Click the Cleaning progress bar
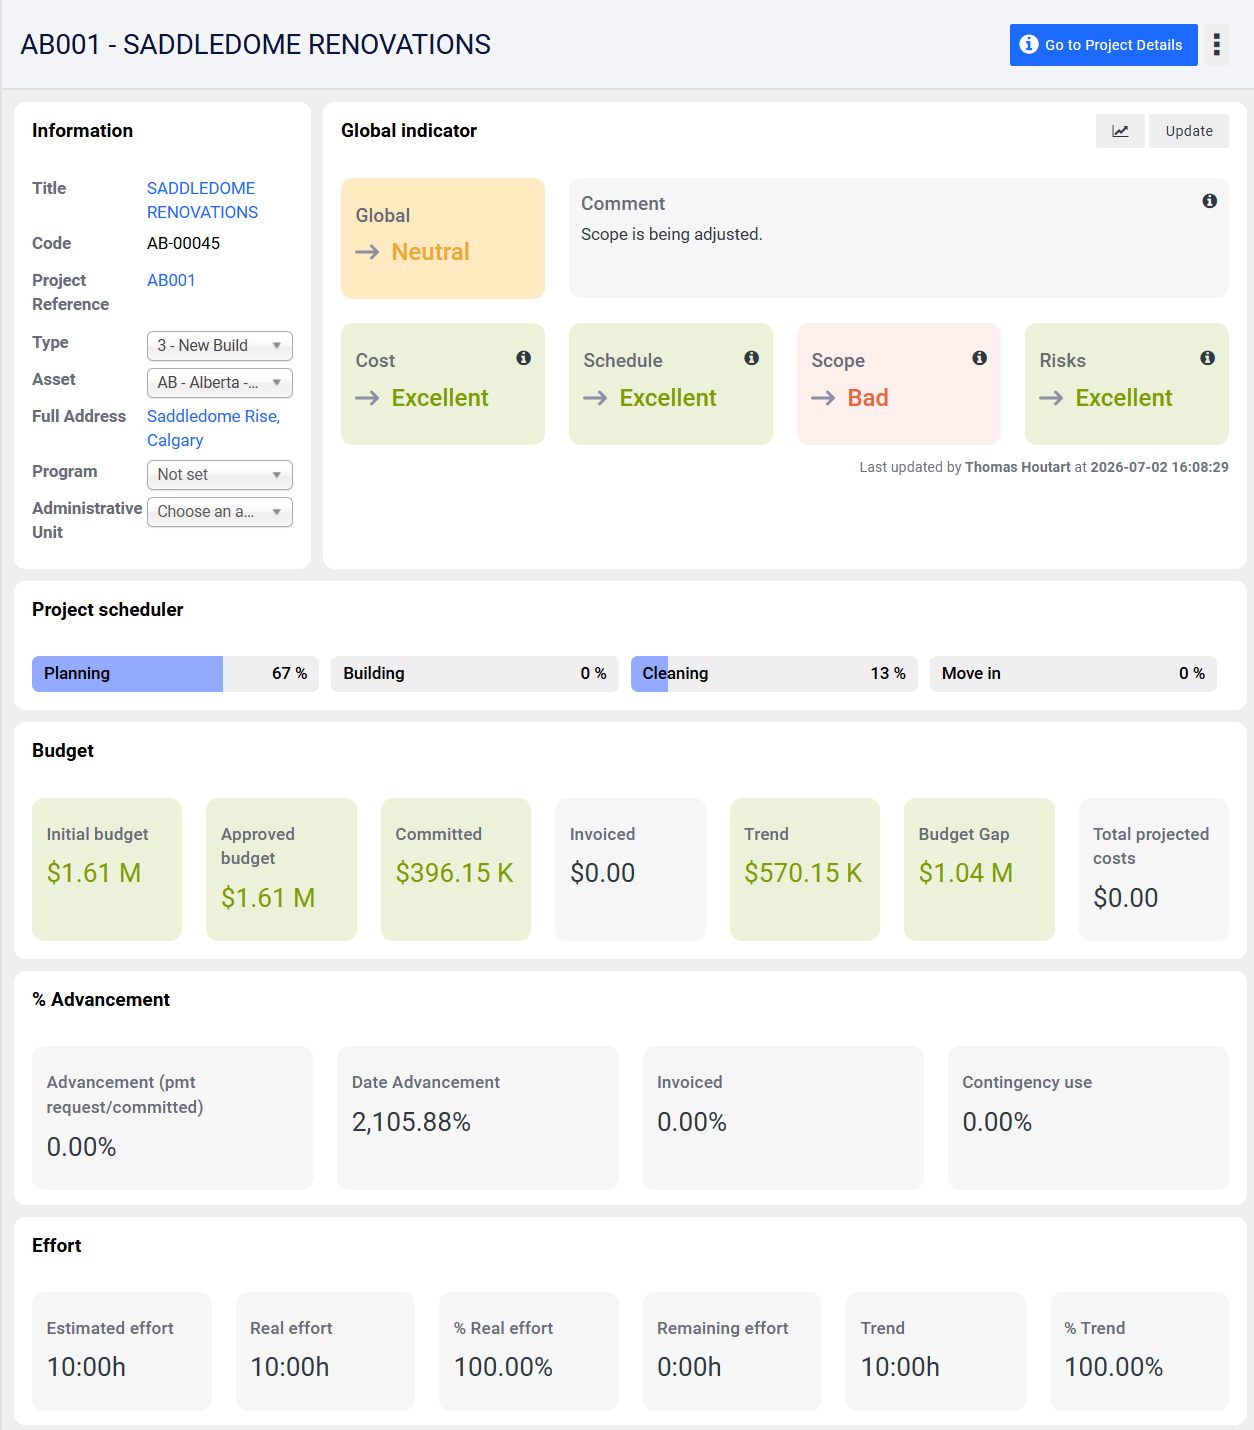This screenshot has width=1254, height=1430. click(774, 674)
